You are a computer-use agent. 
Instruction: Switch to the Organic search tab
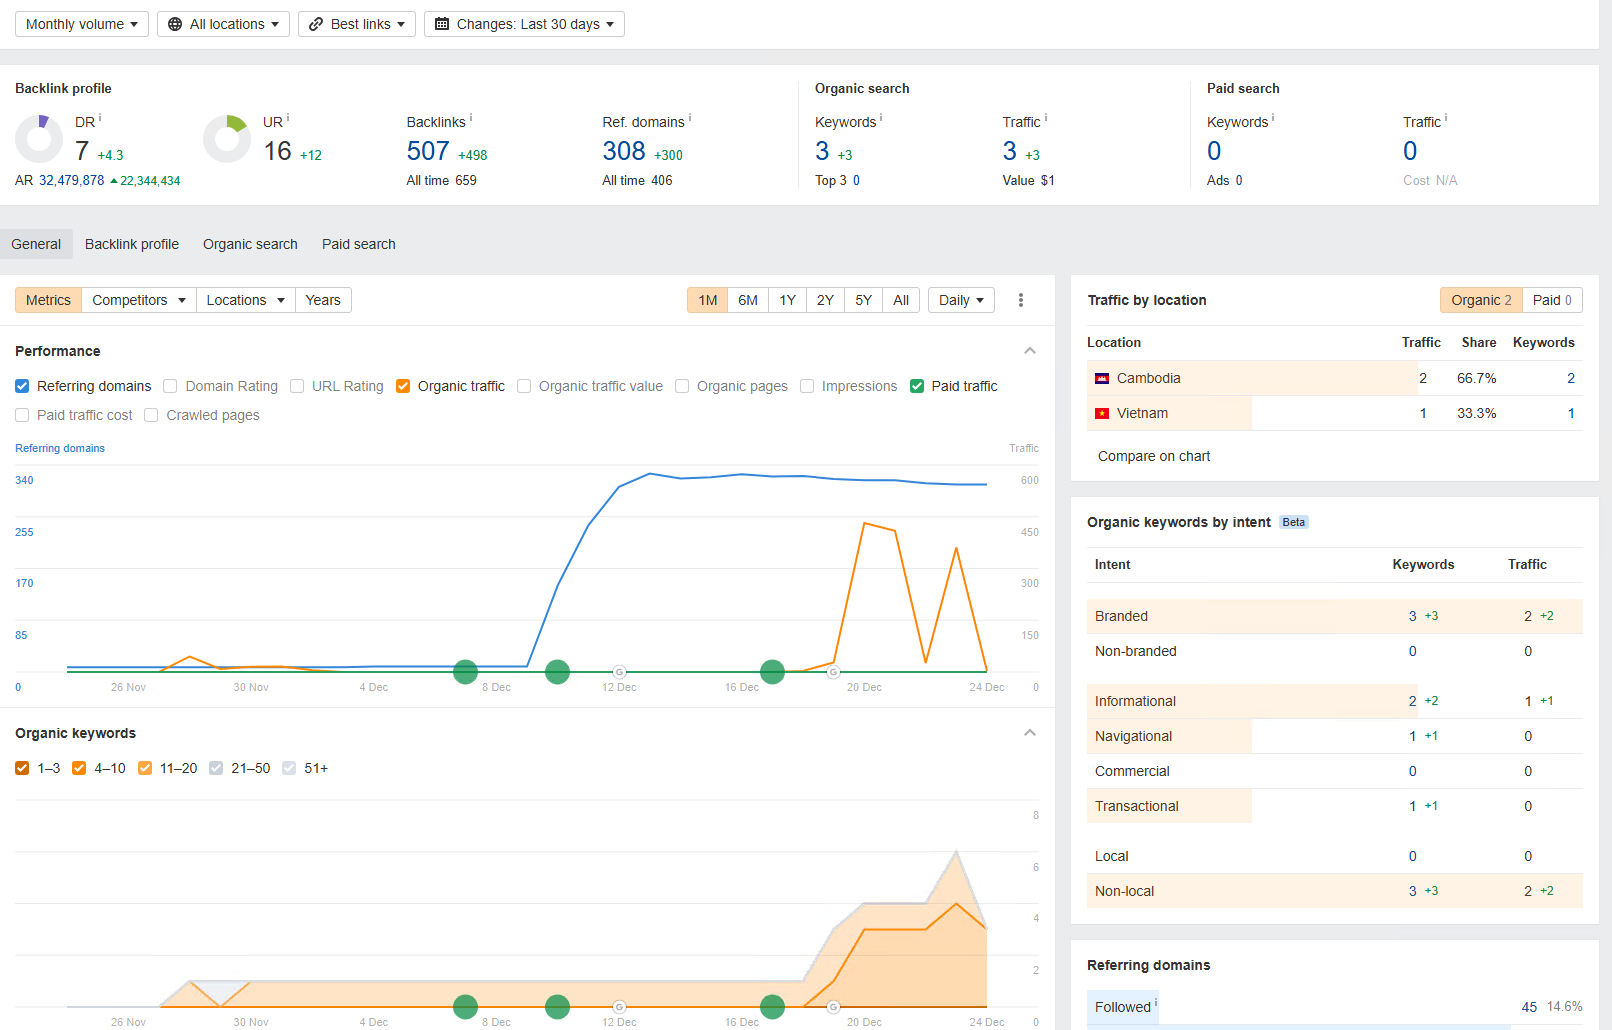(250, 244)
